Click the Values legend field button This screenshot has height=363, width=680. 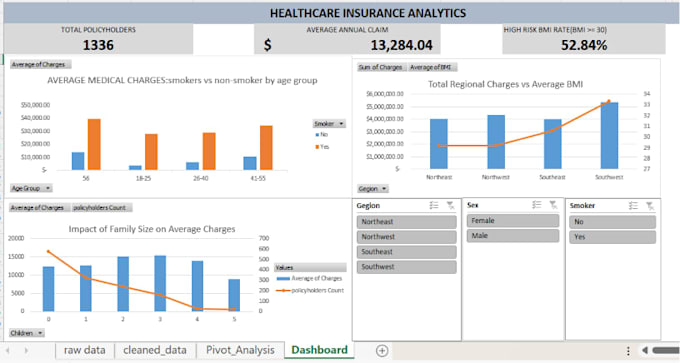tap(310, 268)
